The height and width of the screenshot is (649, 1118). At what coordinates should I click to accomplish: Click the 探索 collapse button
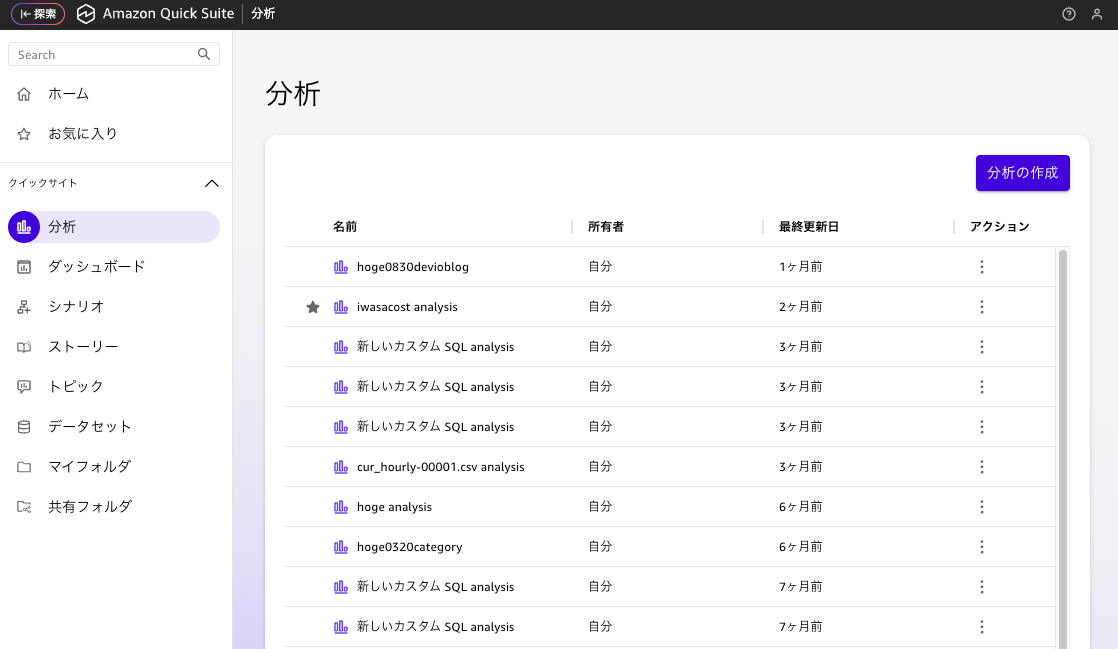coord(38,14)
